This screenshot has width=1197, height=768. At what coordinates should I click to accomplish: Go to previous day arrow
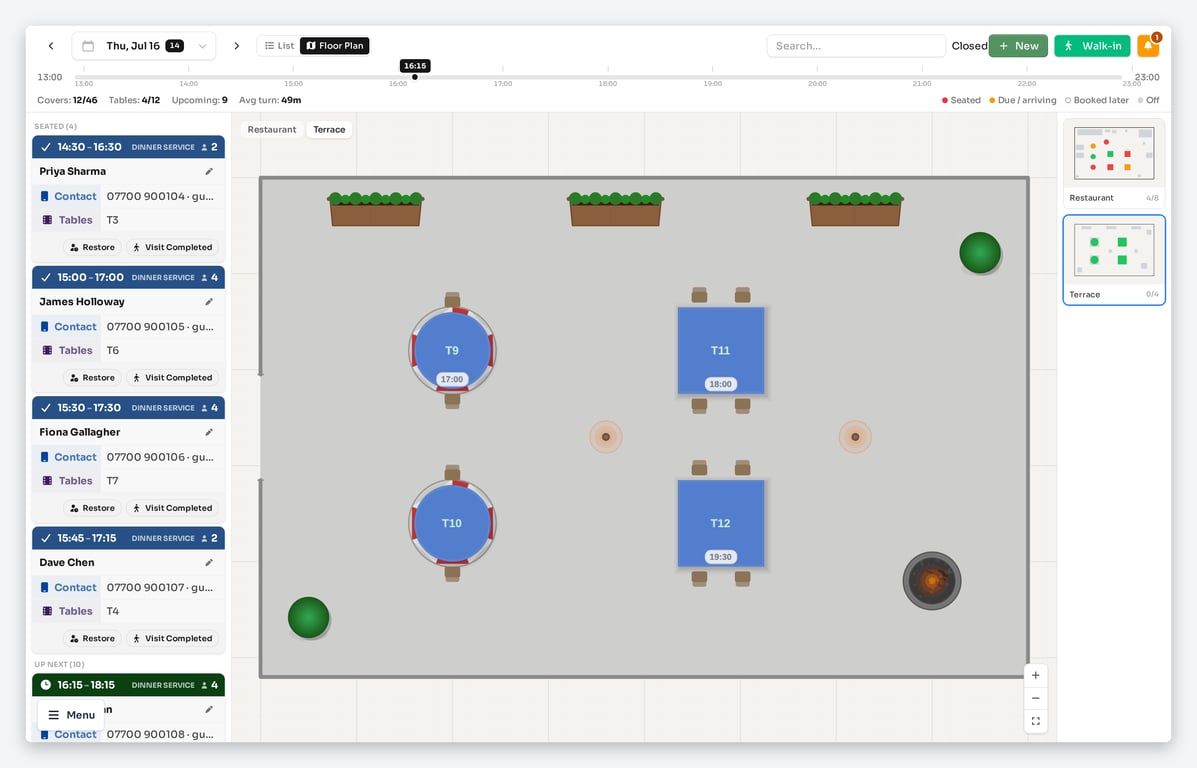point(51,46)
